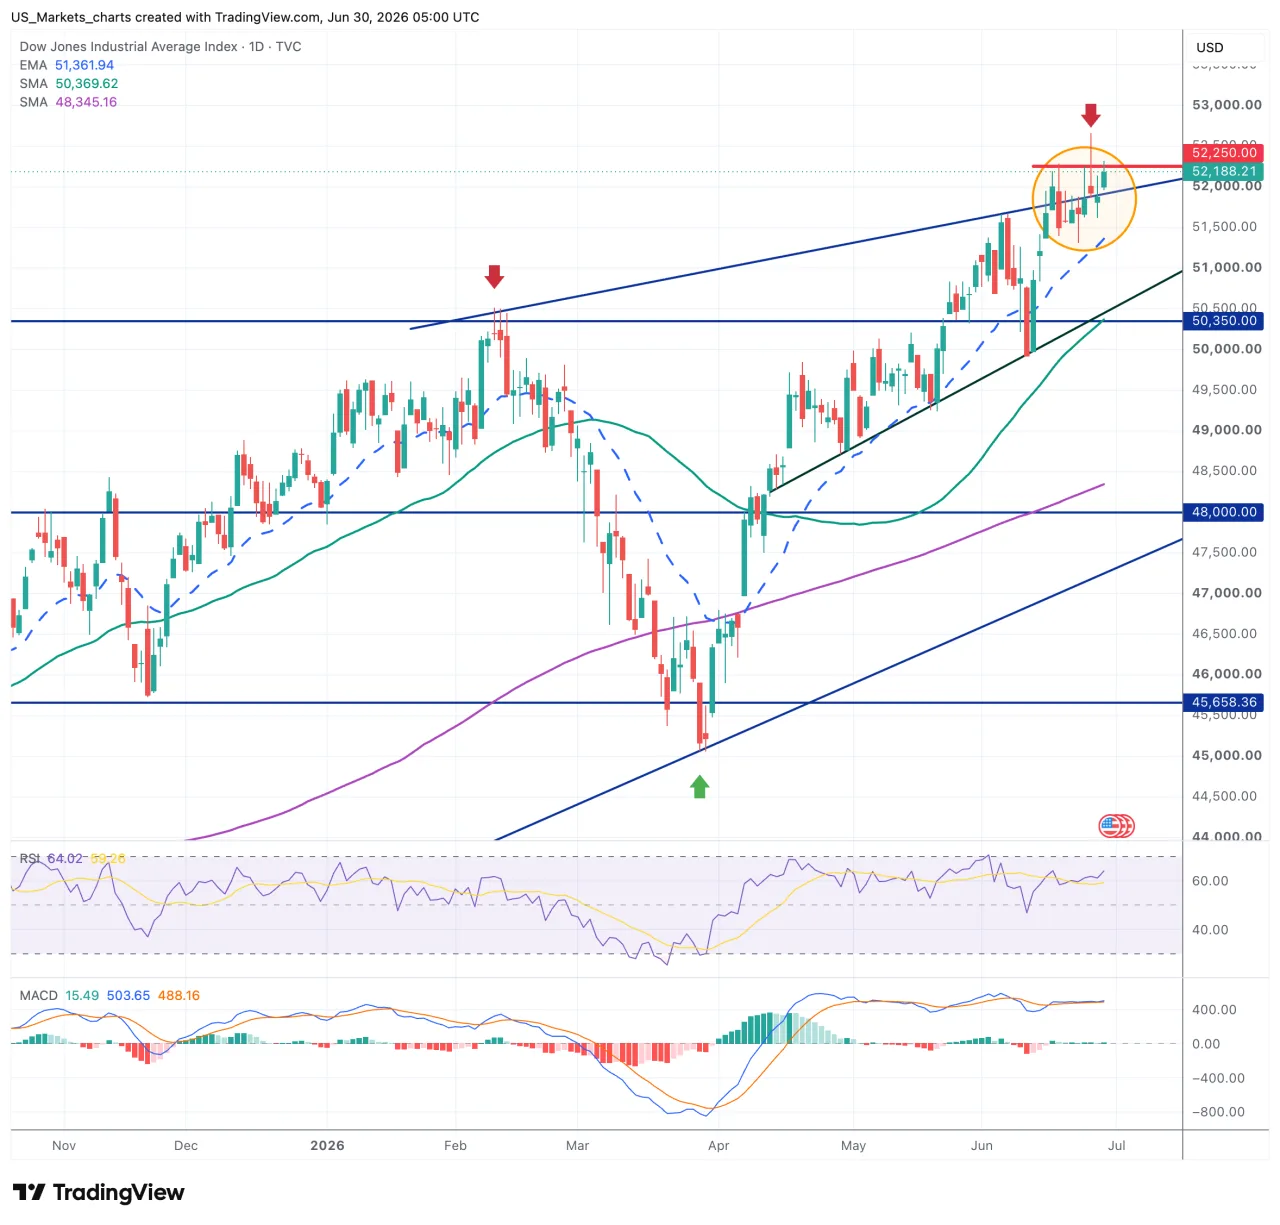Click 46,000.00 on the price axis
This screenshot has width=1280, height=1225.
1226,674
